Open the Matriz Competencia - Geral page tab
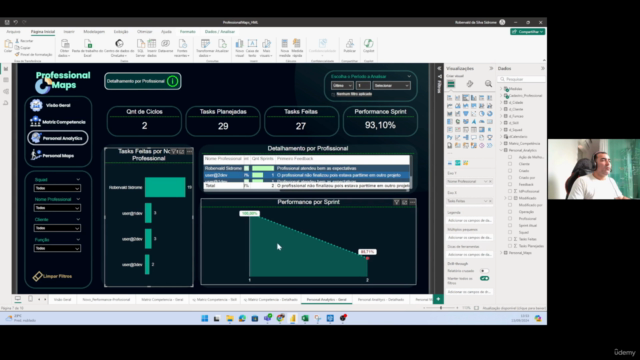 pos(162,300)
